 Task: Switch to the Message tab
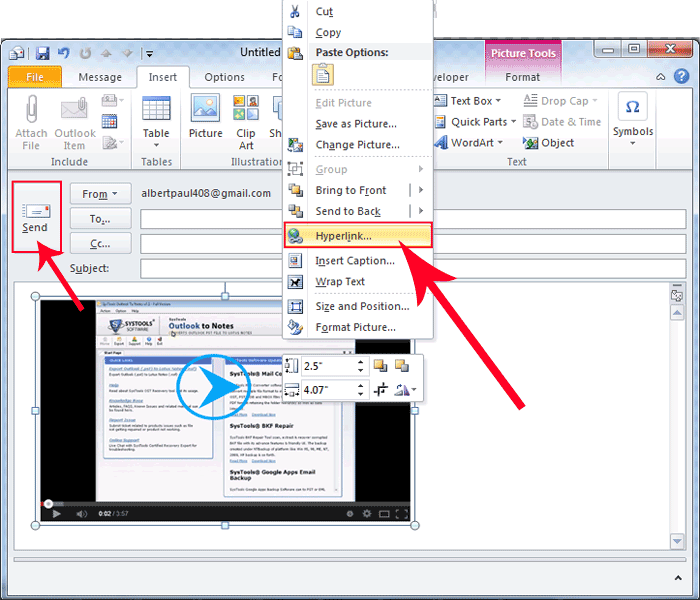pyautogui.click(x=100, y=77)
